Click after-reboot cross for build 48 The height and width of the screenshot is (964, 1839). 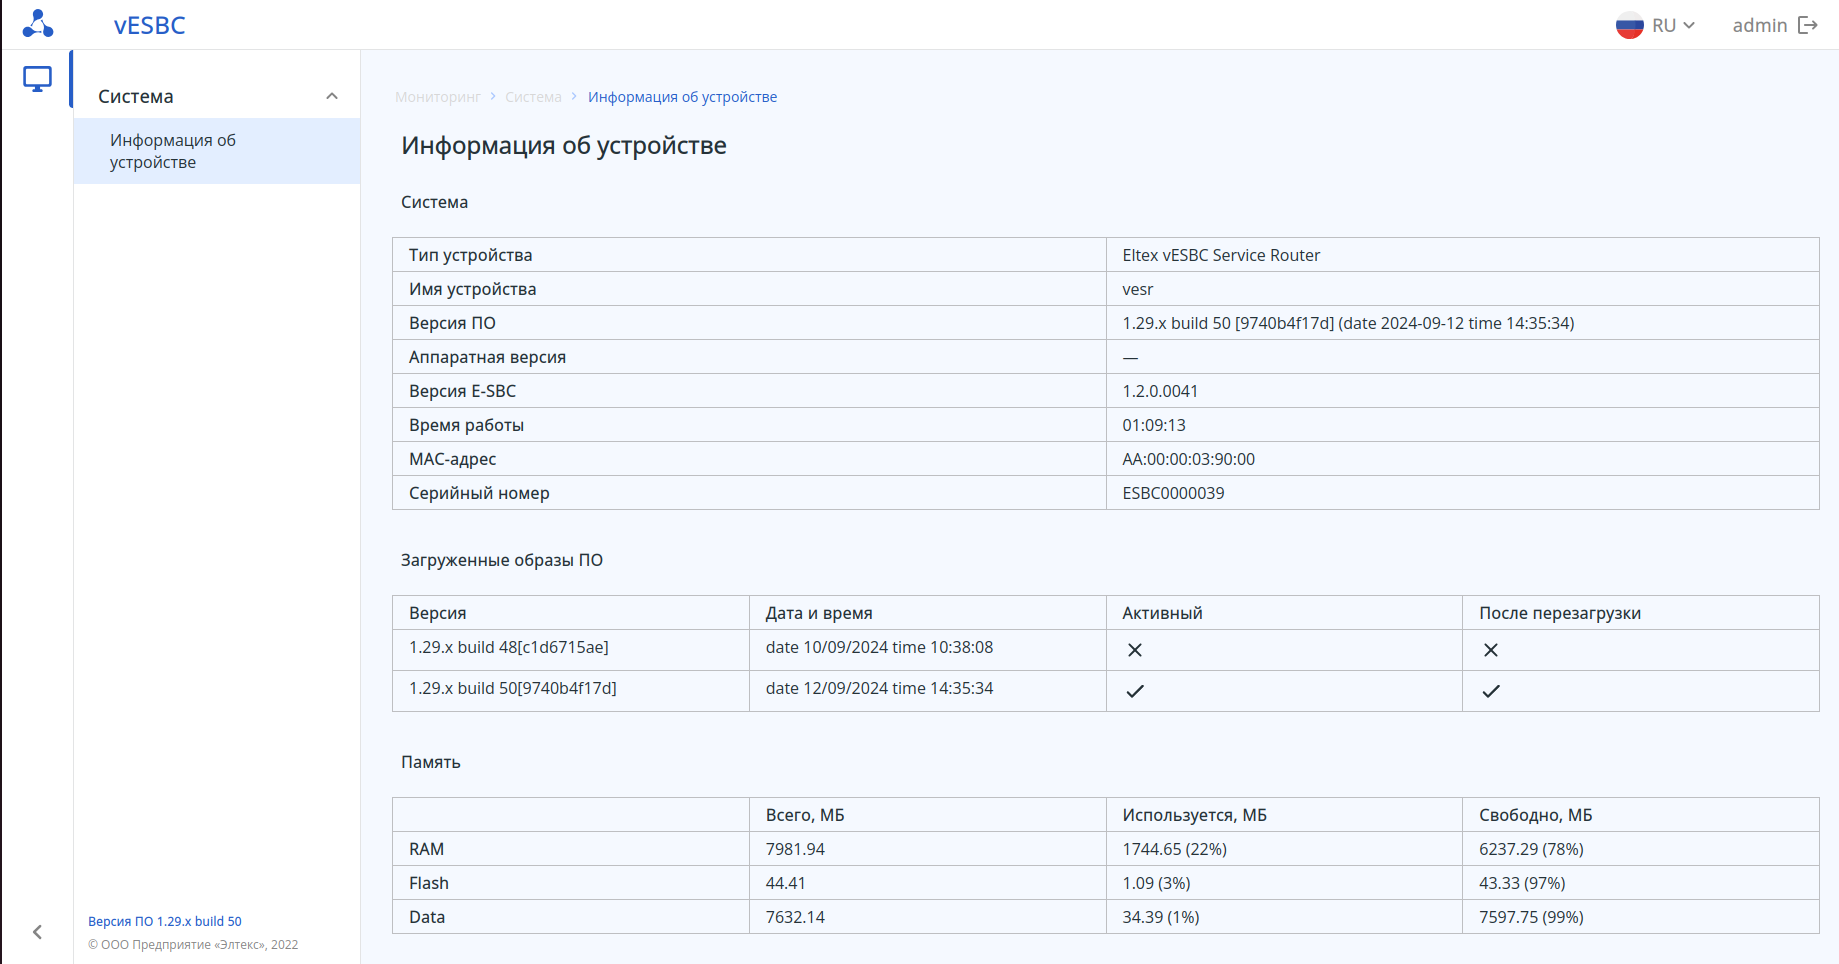(1491, 650)
